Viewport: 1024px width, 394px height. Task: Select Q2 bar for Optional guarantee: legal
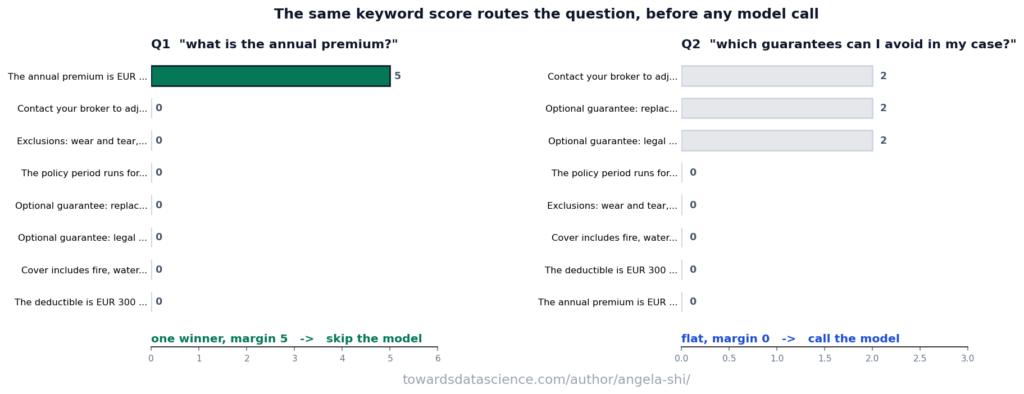coord(777,140)
